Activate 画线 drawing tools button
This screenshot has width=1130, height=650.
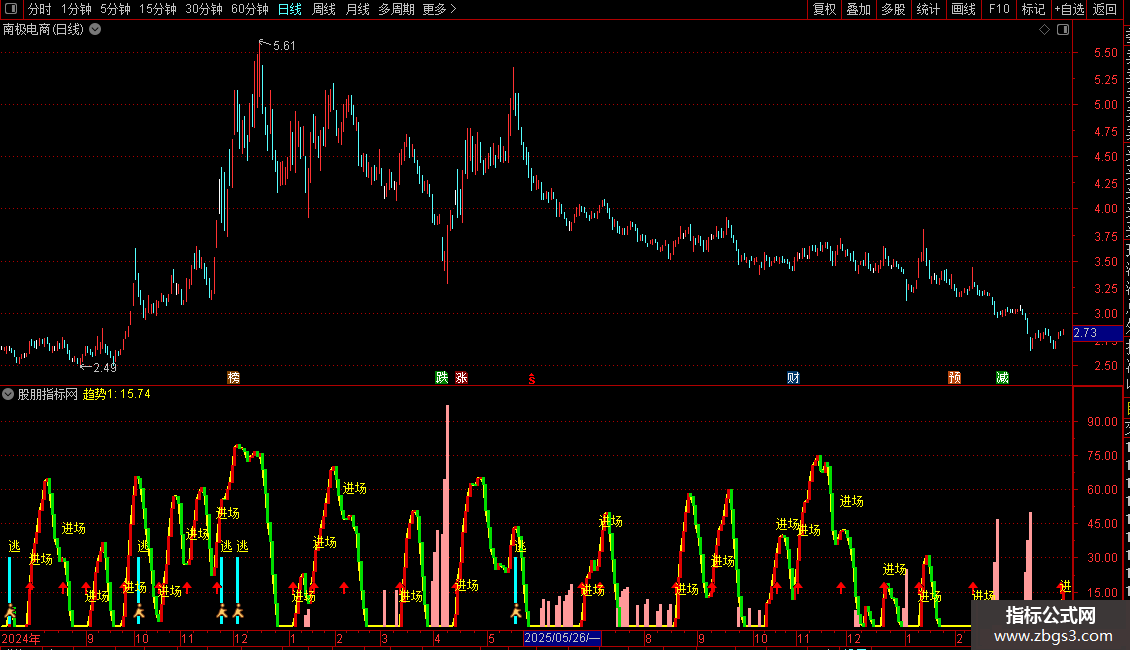tap(964, 9)
